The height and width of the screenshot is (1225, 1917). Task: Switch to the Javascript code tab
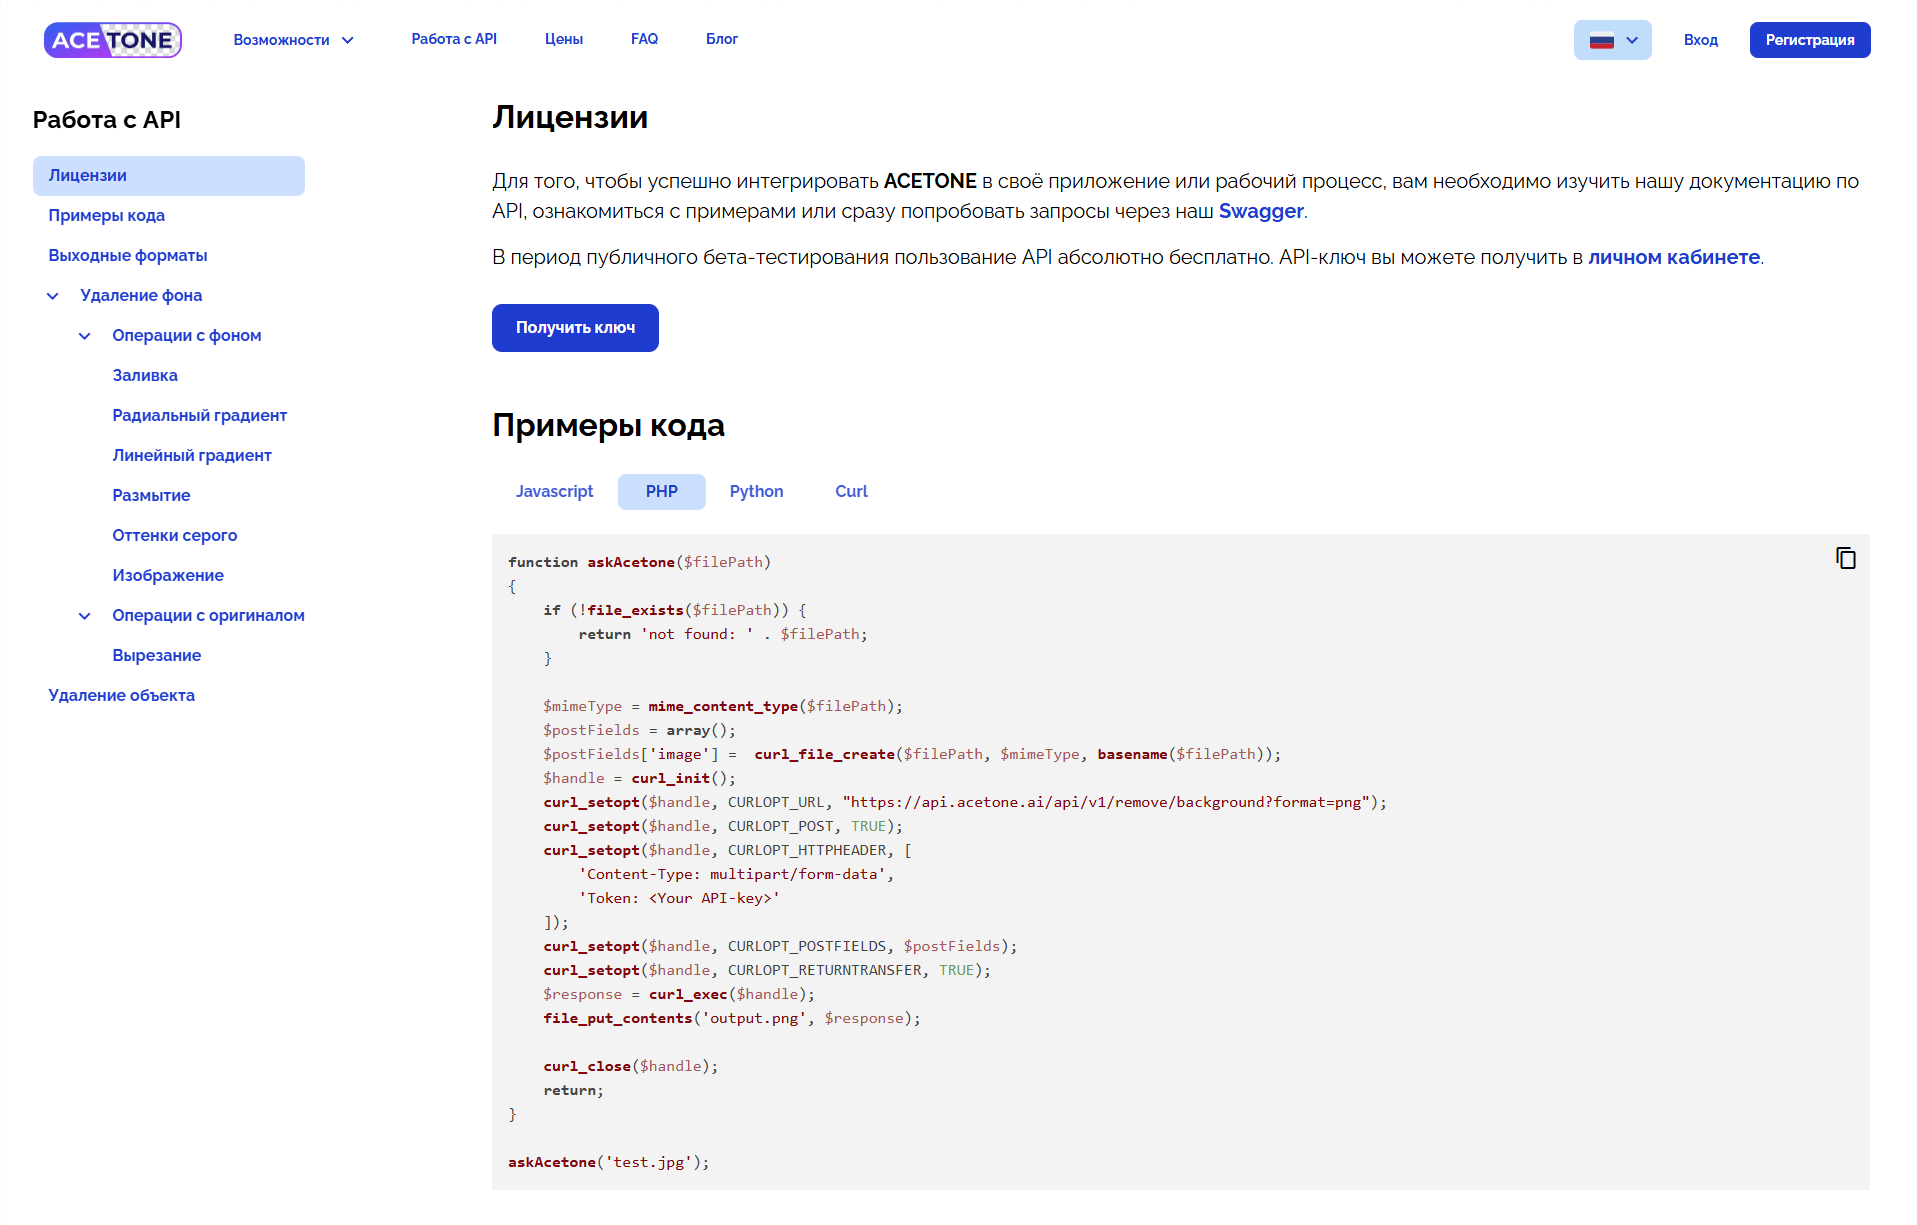click(x=554, y=492)
